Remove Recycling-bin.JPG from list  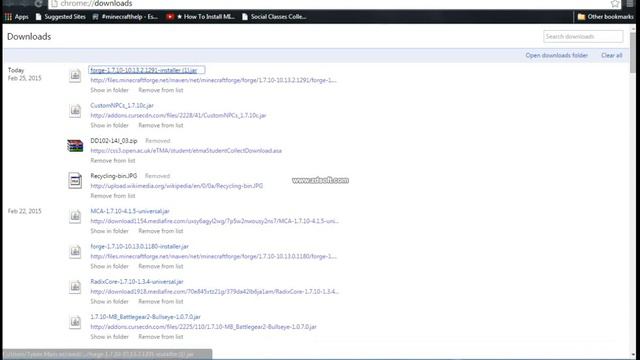[113, 196]
